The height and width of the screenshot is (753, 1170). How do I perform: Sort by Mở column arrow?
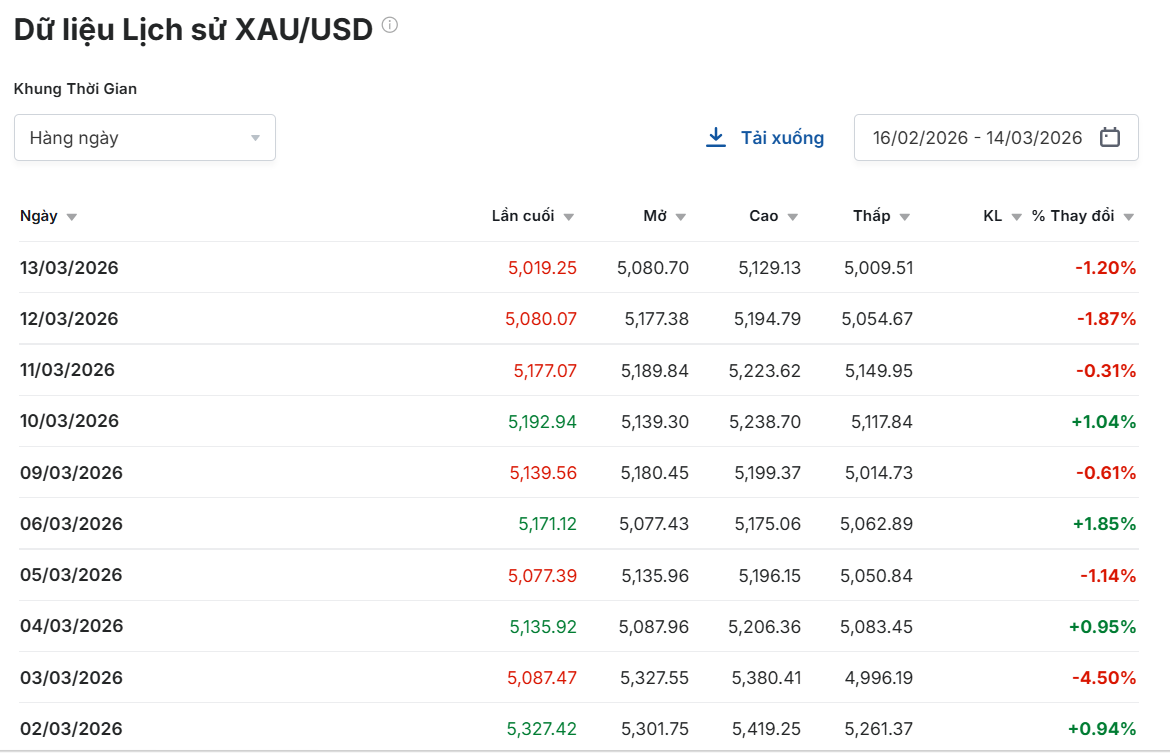point(680,217)
